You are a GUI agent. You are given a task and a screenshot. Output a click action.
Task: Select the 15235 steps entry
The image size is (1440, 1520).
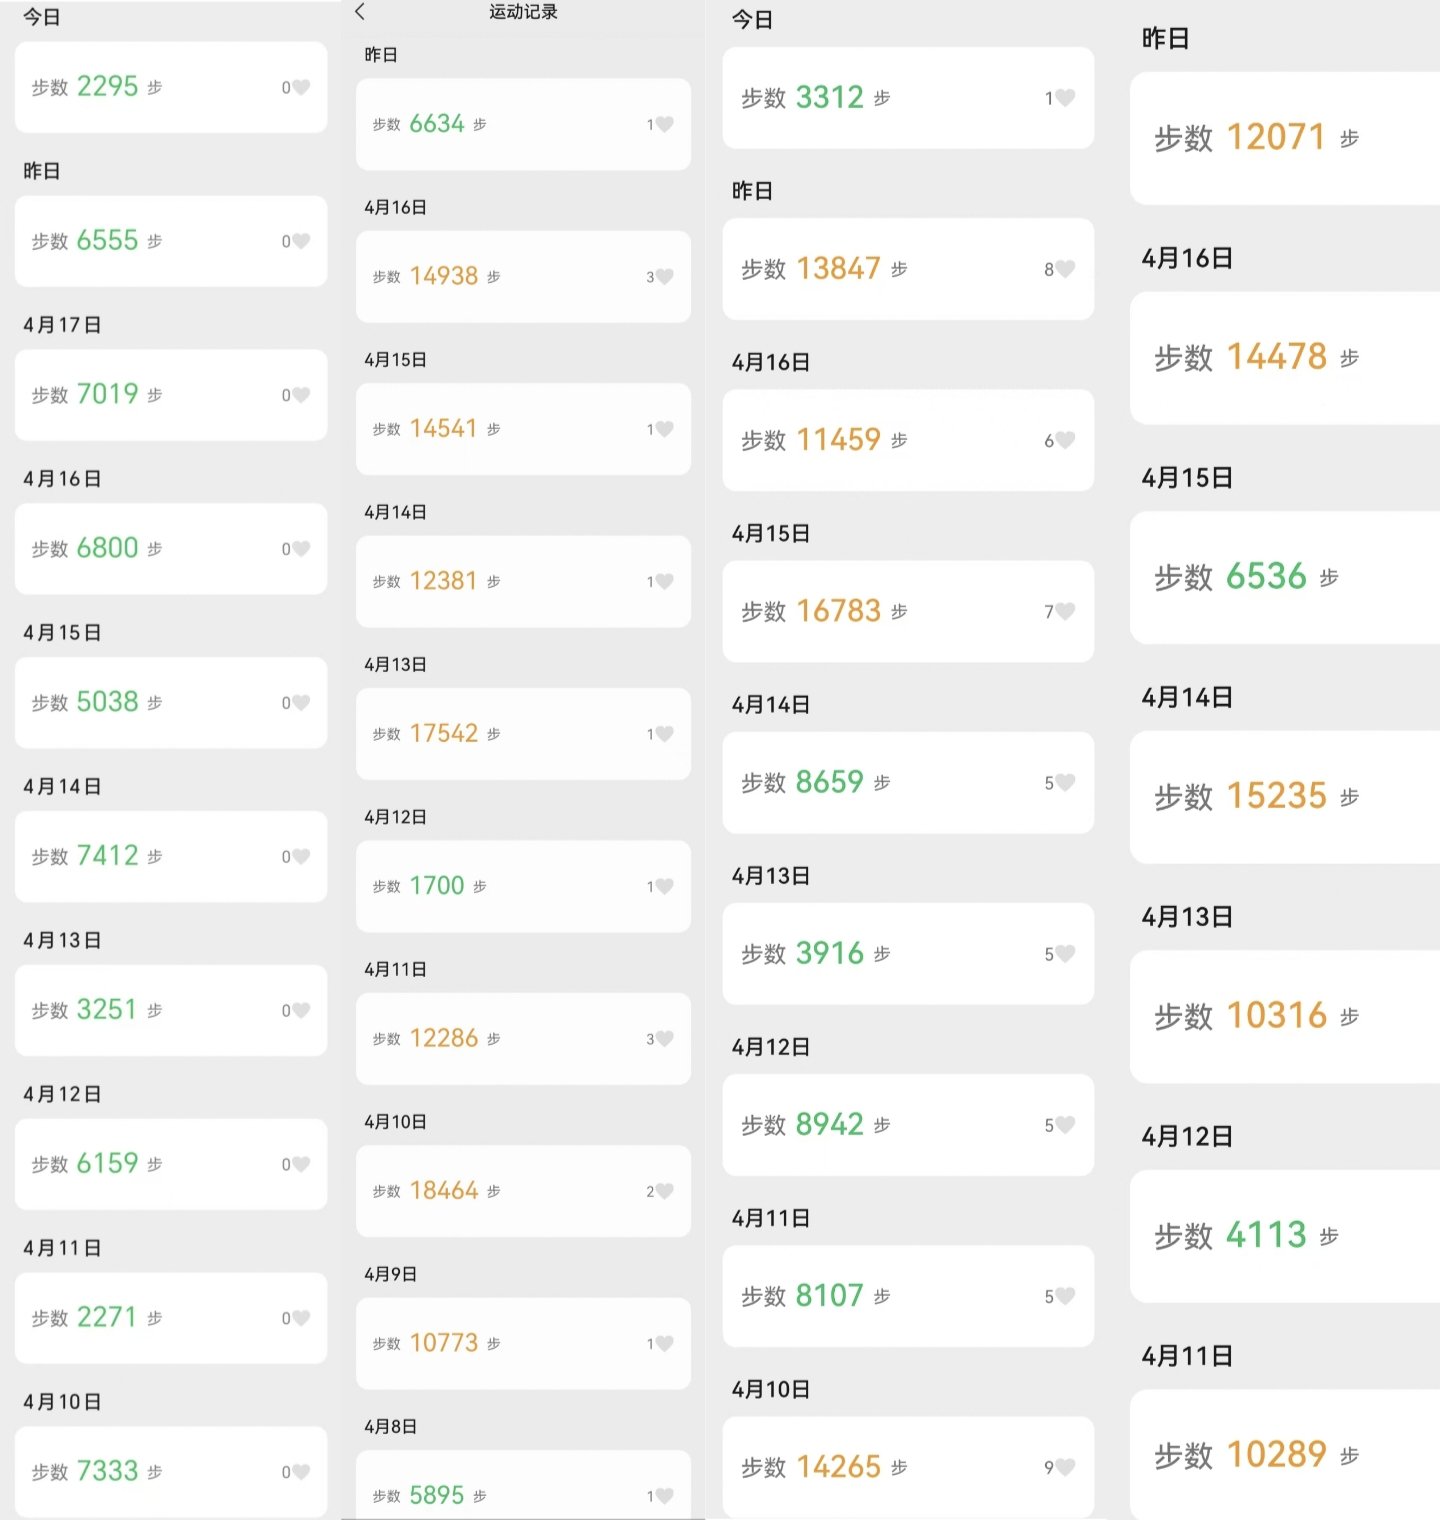click(1285, 797)
